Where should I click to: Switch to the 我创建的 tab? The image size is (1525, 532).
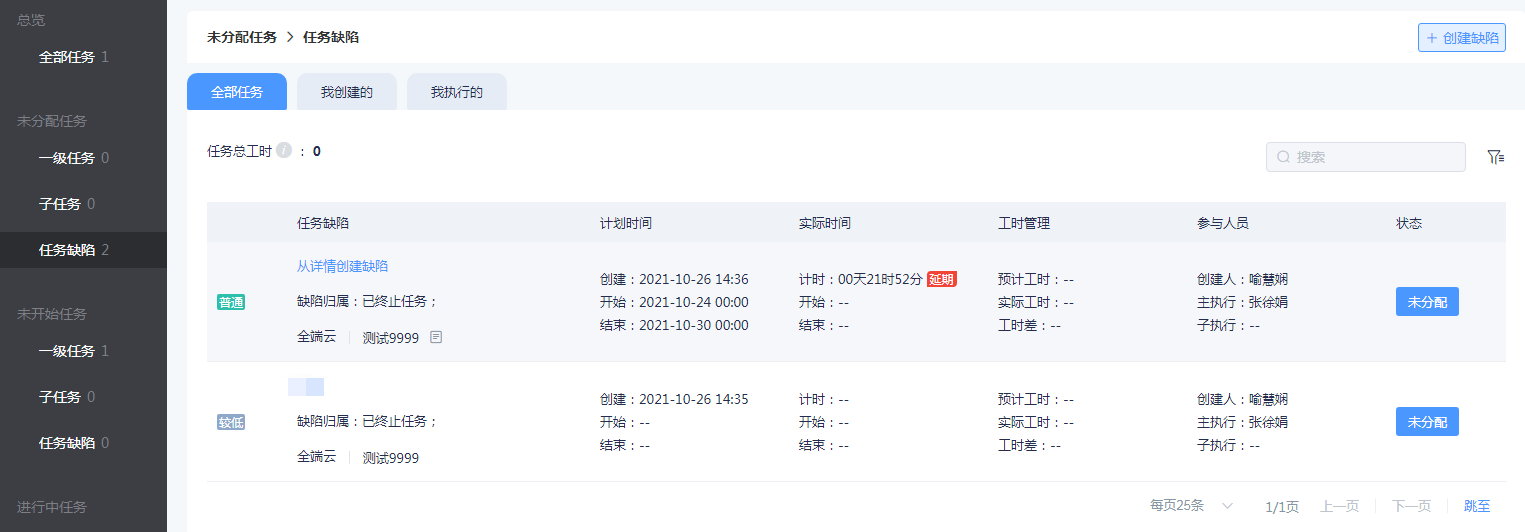(x=347, y=92)
